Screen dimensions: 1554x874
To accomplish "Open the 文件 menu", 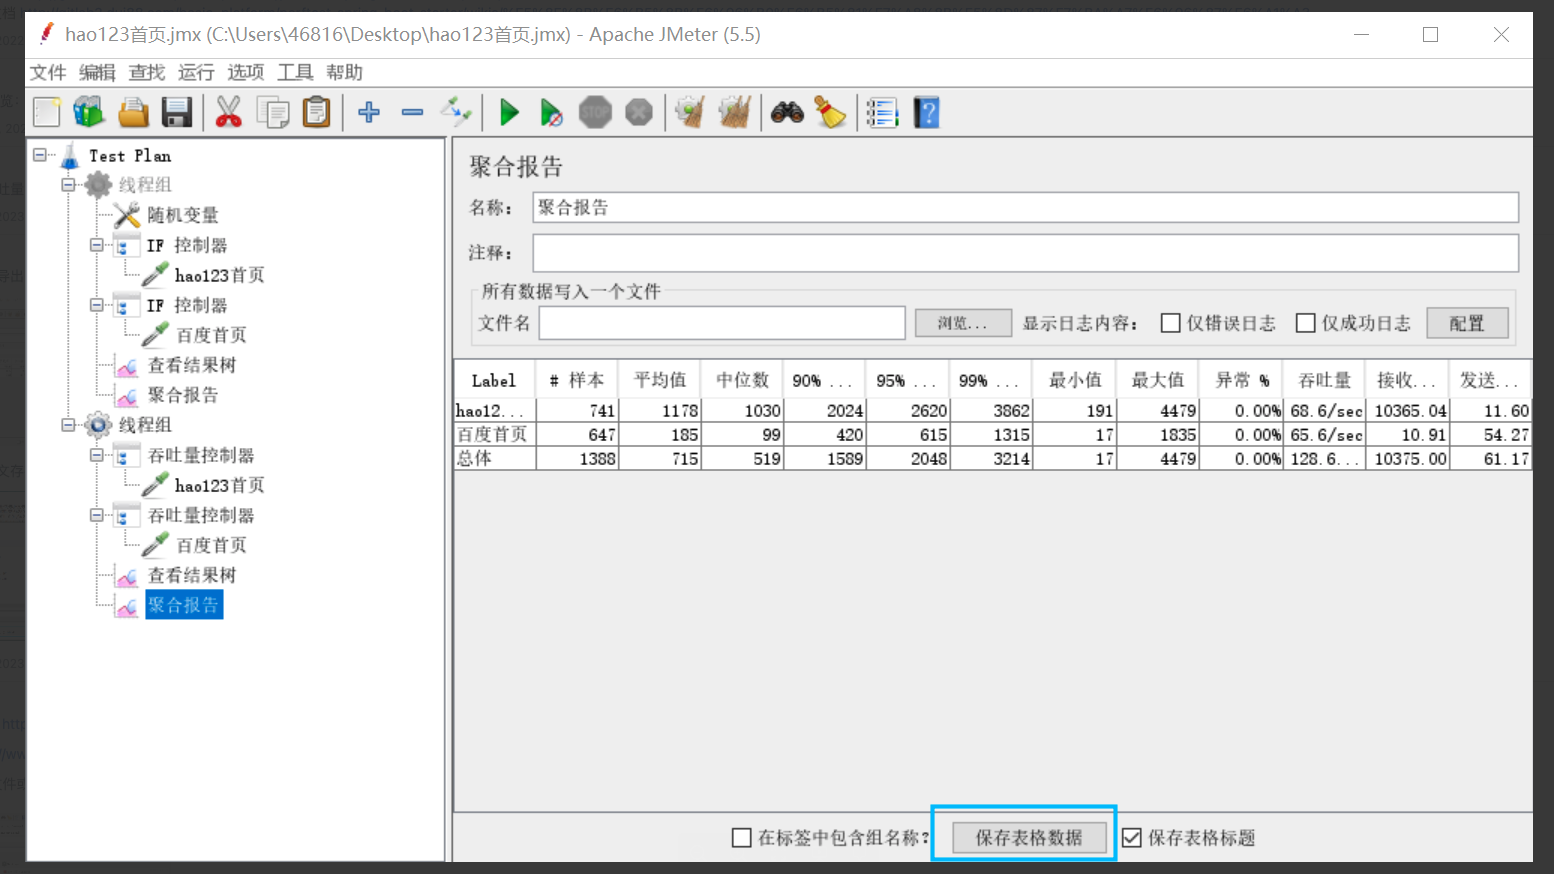I will pos(47,72).
